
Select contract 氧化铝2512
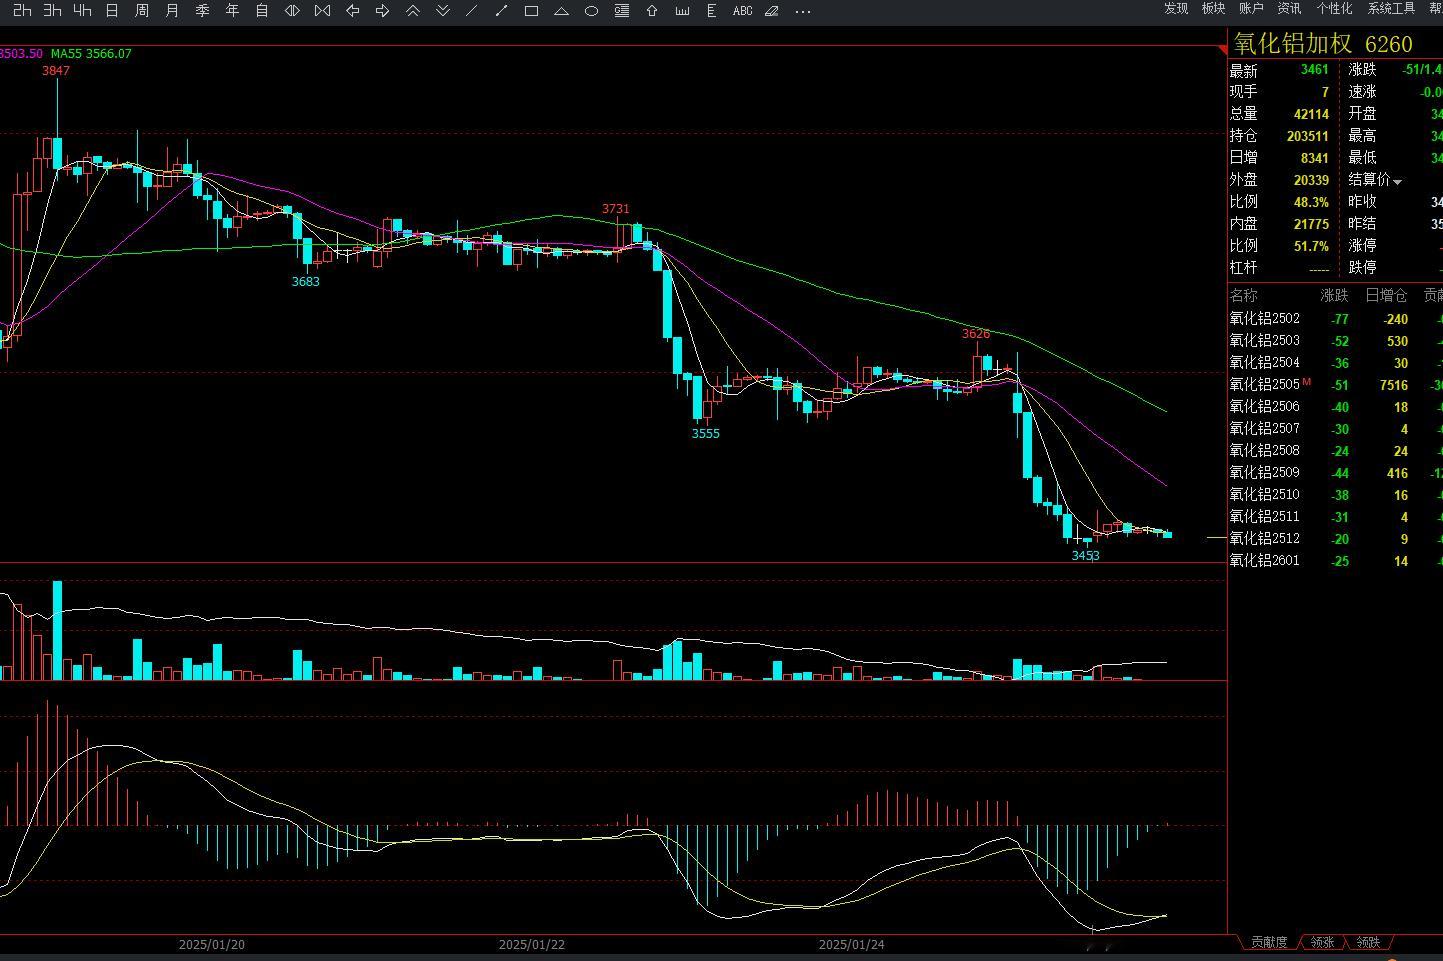pyautogui.click(x=1265, y=539)
